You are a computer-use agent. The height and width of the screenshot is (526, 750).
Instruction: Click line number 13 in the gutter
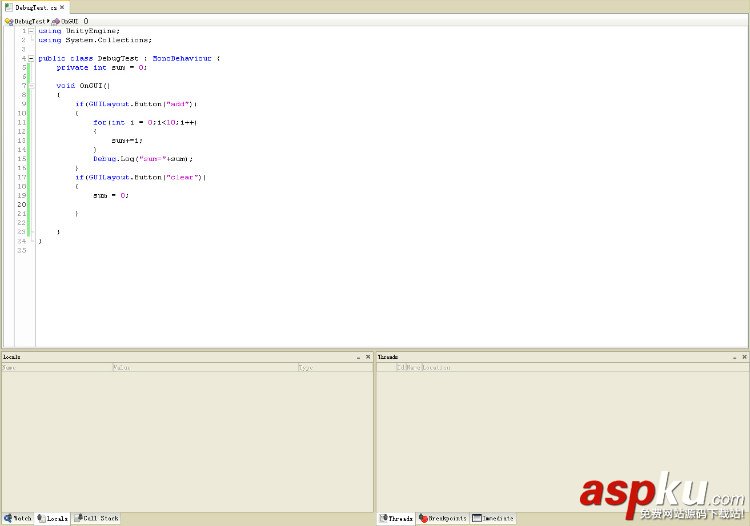pyautogui.click(x=22, y=141)
